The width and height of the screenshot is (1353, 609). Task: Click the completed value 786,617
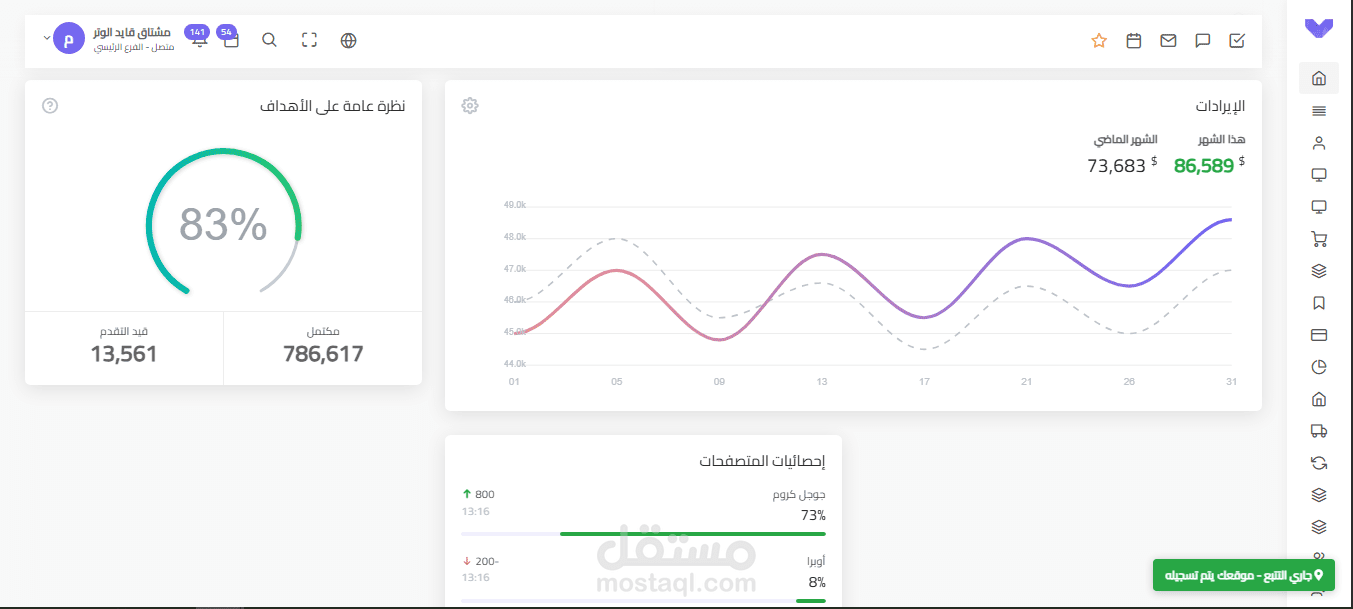(323, 354)
